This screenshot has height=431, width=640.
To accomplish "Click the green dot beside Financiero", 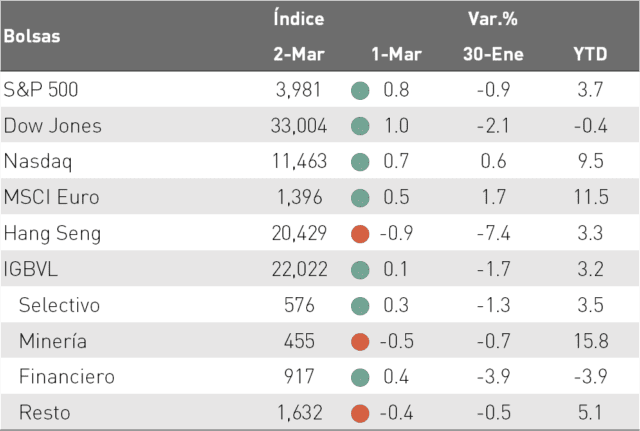I will tap(360, 378).
